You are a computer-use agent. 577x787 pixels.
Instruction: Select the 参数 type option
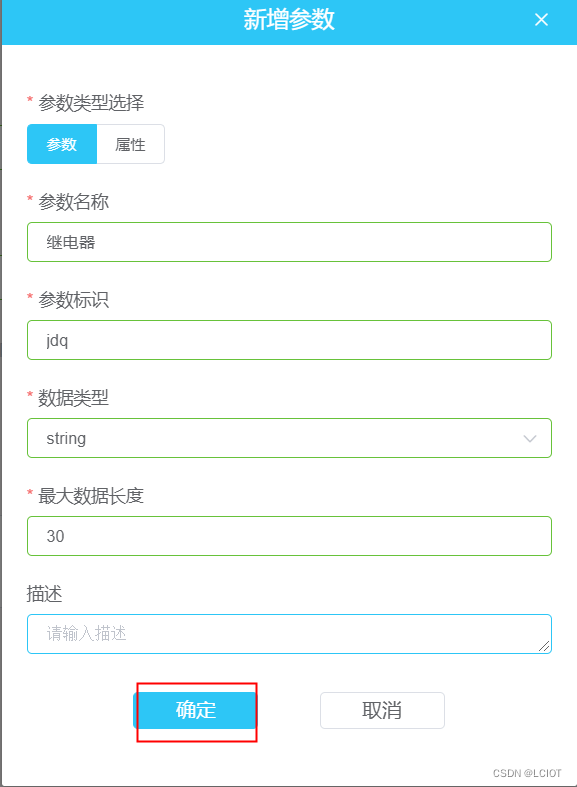[x=62, y=144]
